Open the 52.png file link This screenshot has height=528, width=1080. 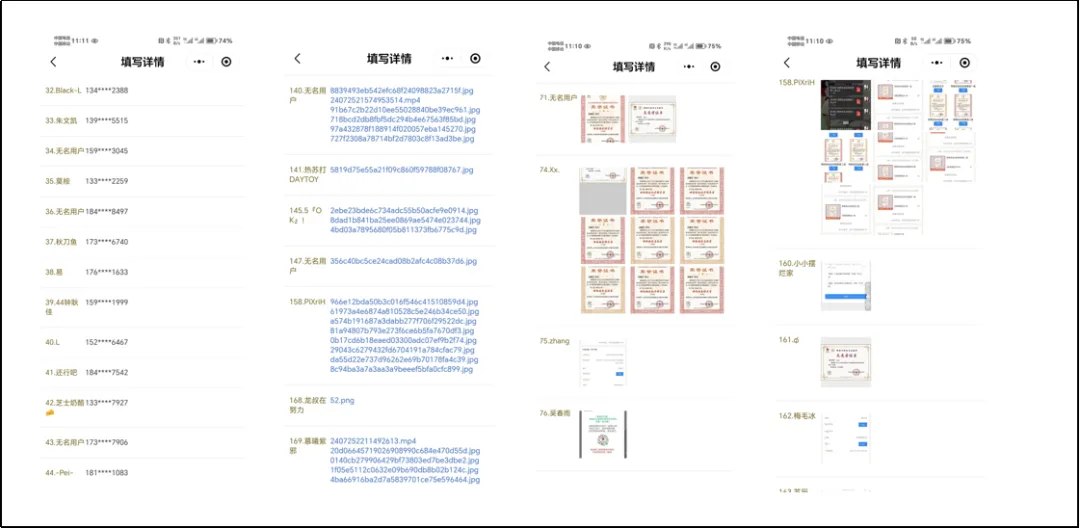tap(342, 400)
